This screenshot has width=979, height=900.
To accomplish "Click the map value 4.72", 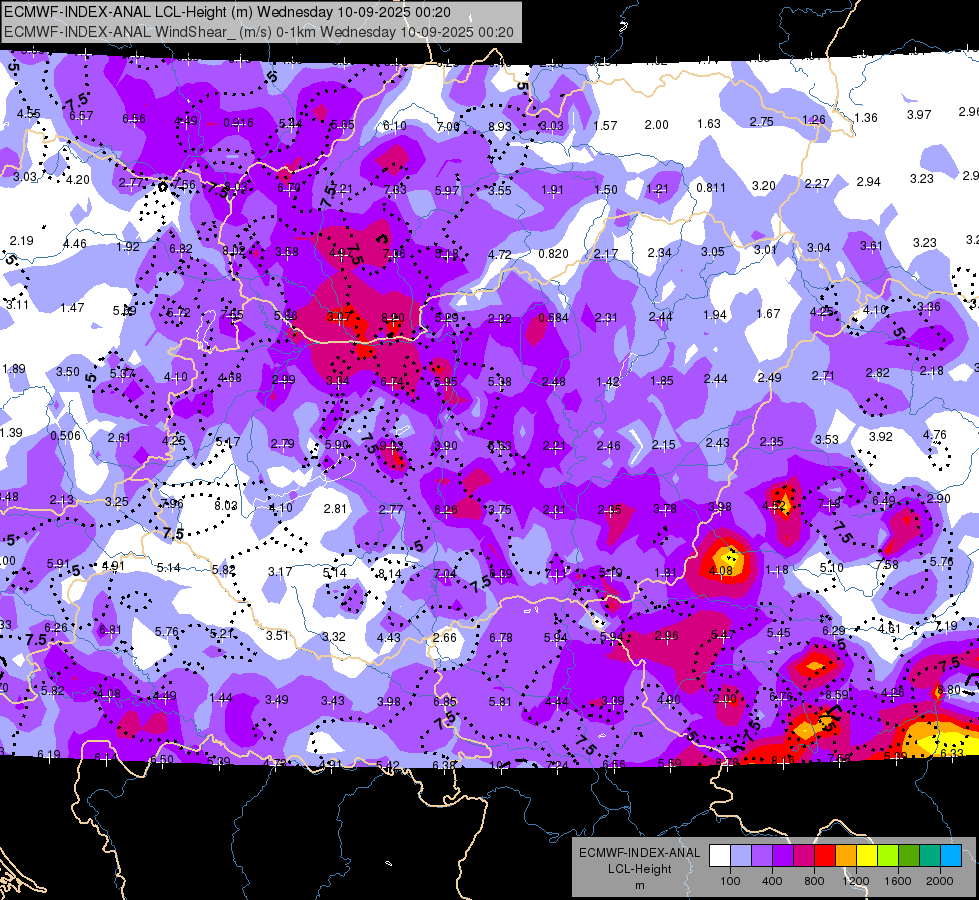I will tap(499, 255).
